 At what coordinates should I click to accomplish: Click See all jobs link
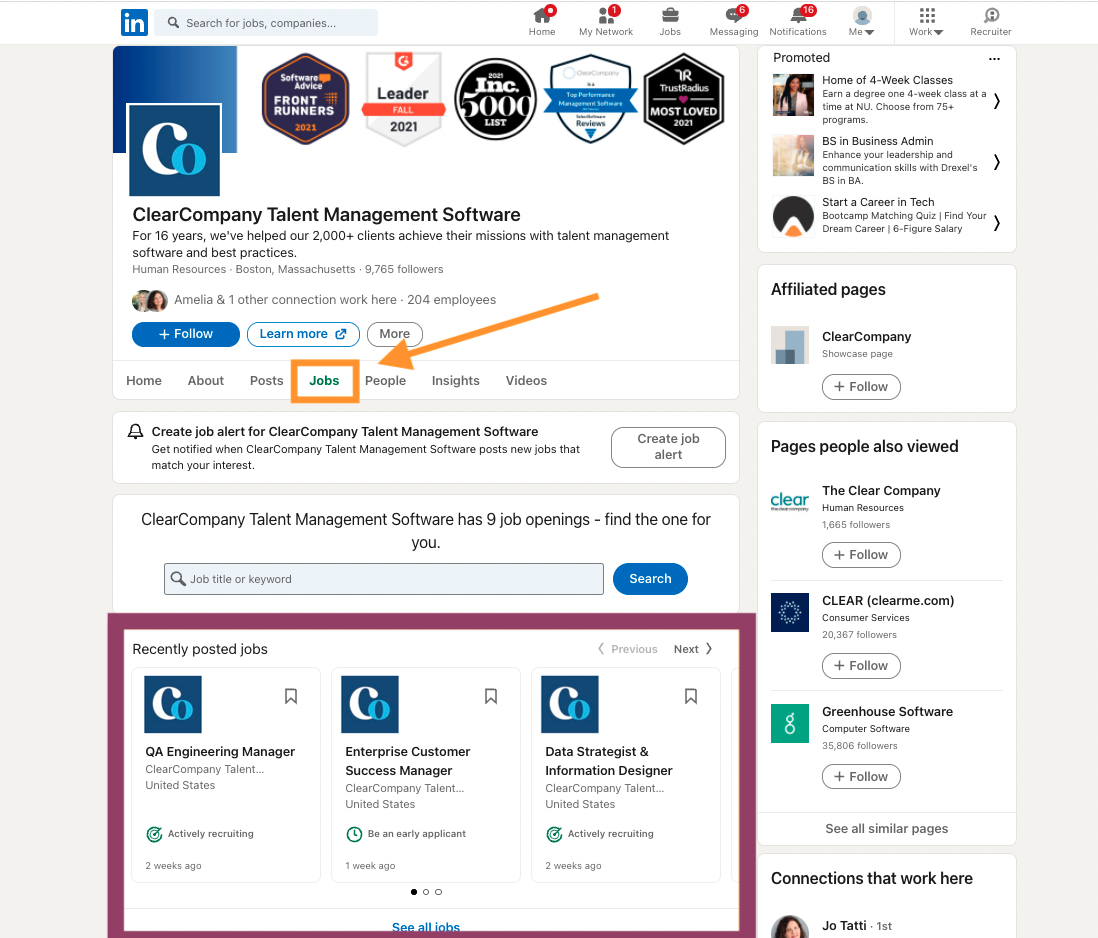pyautogui.click(x=426, y=927)
